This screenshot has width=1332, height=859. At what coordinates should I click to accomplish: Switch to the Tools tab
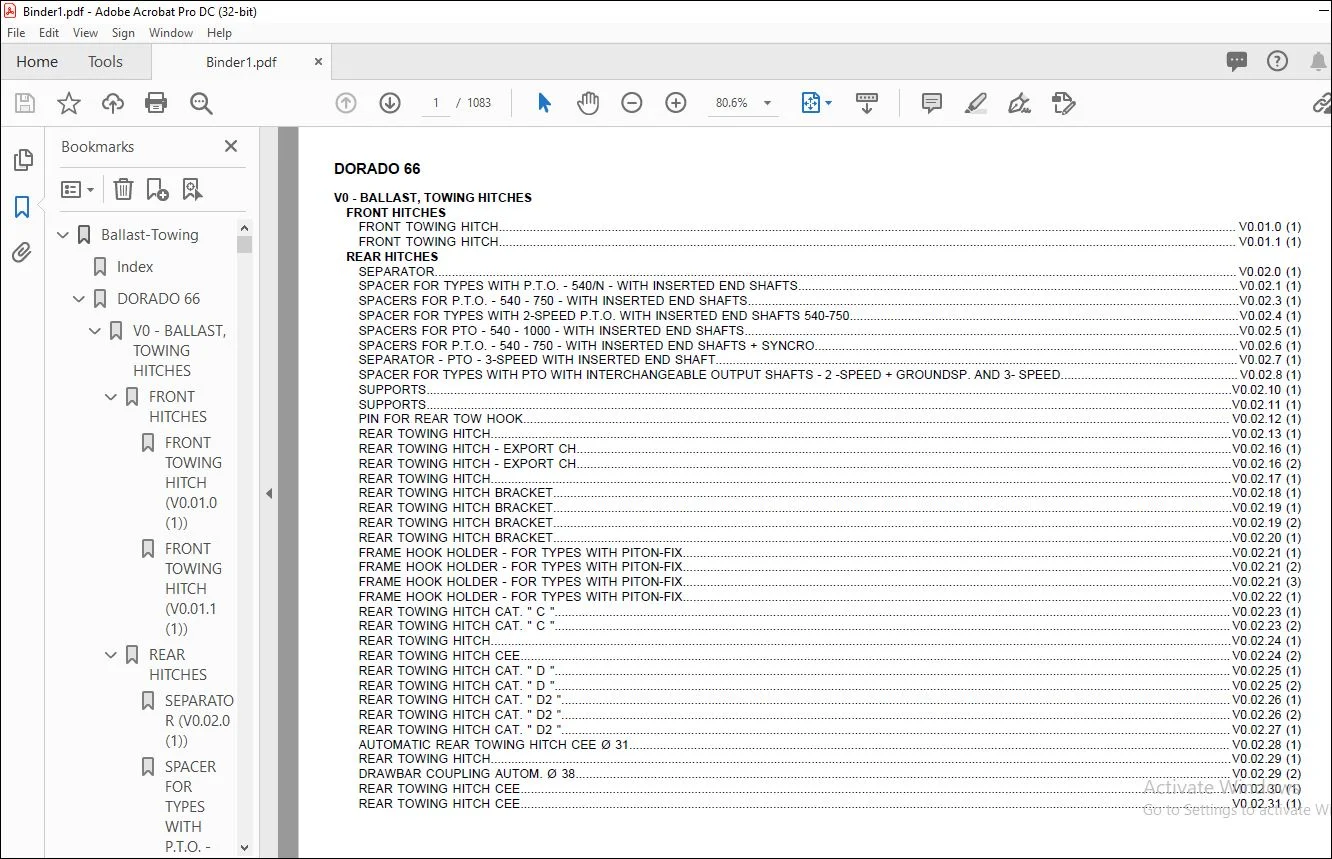pyautogui.click(x=105, y=62)
